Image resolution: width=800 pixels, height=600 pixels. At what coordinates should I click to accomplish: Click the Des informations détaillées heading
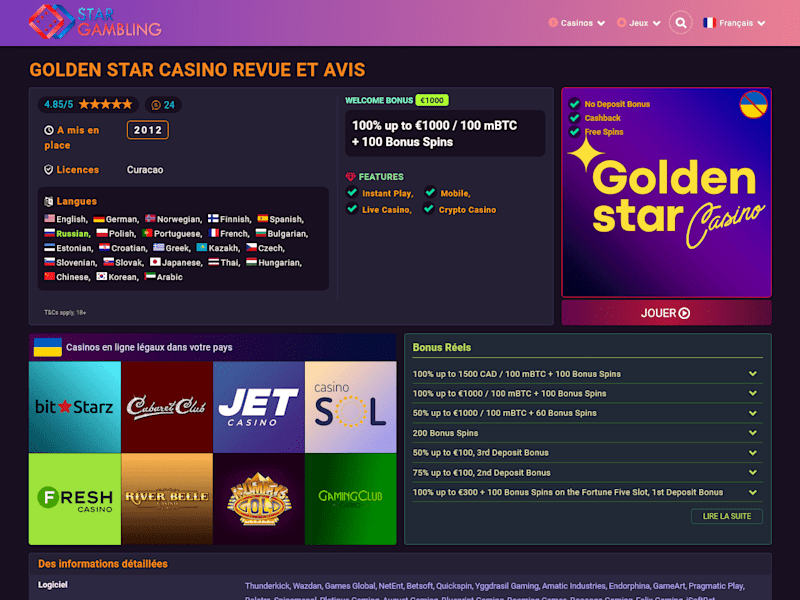click(x=103, y=564)
